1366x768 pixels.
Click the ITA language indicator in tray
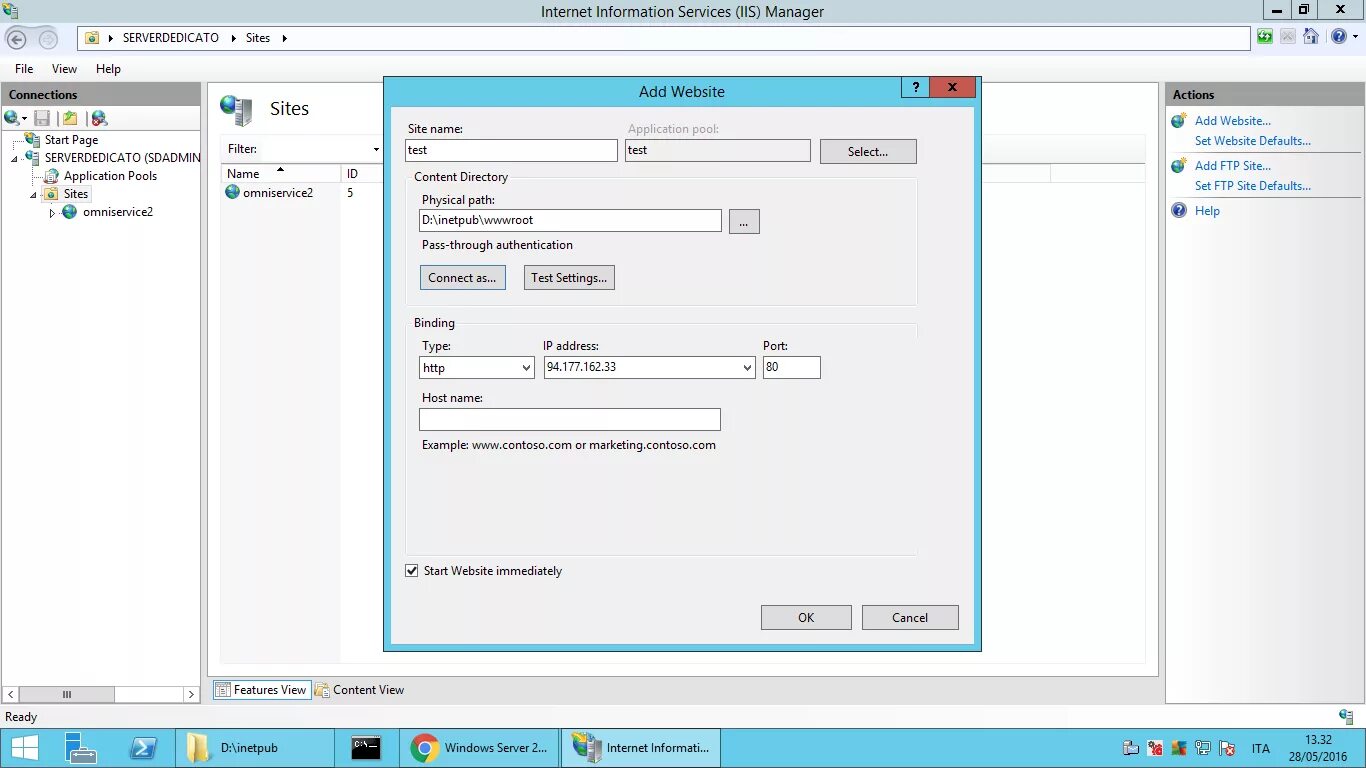point(1260,748)
